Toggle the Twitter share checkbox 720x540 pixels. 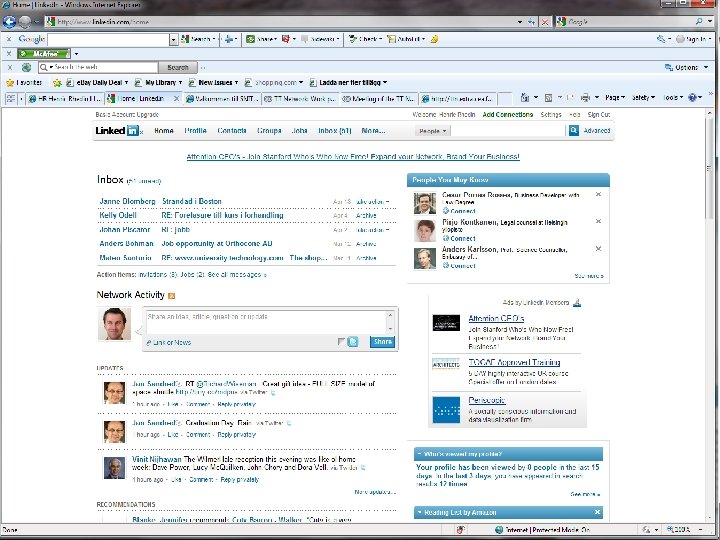(341, 341)
